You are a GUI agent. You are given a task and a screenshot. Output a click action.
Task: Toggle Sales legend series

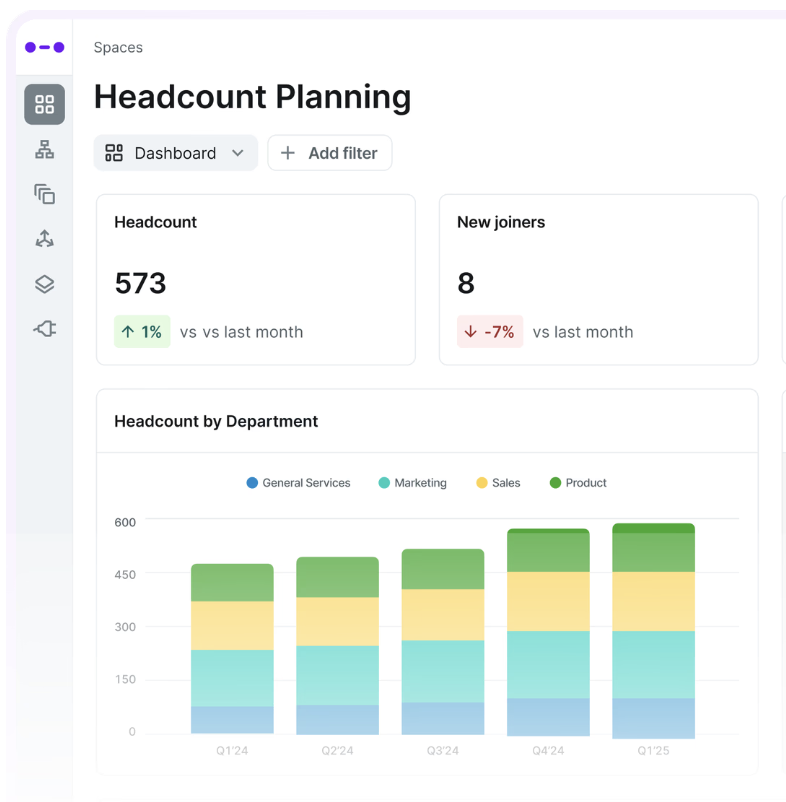pyautogui.click(x=498, y=483)
